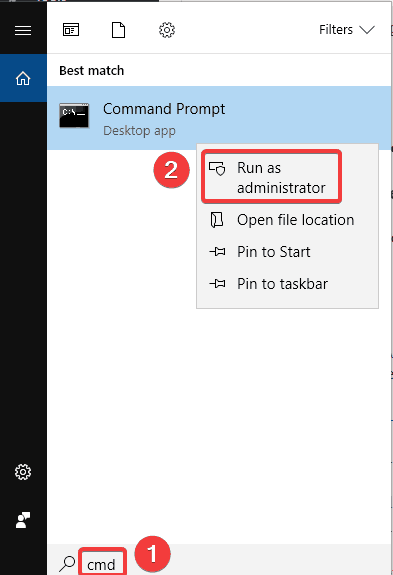Open the hamburger menu in the sidebar

click(x=23, y=30)
